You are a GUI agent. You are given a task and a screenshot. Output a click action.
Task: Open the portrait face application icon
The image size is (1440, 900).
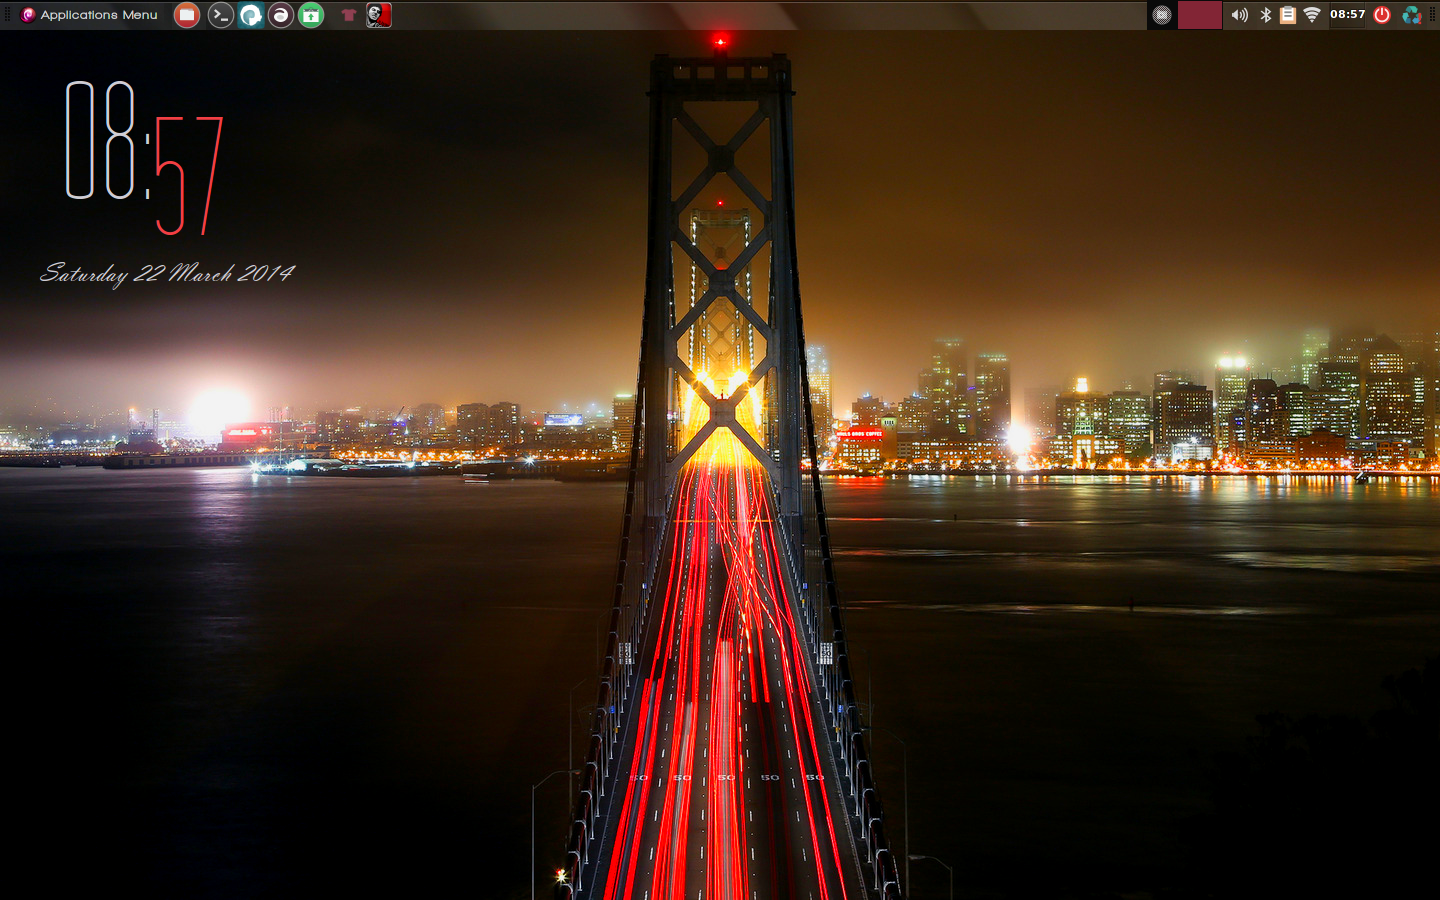coord(378,15)
